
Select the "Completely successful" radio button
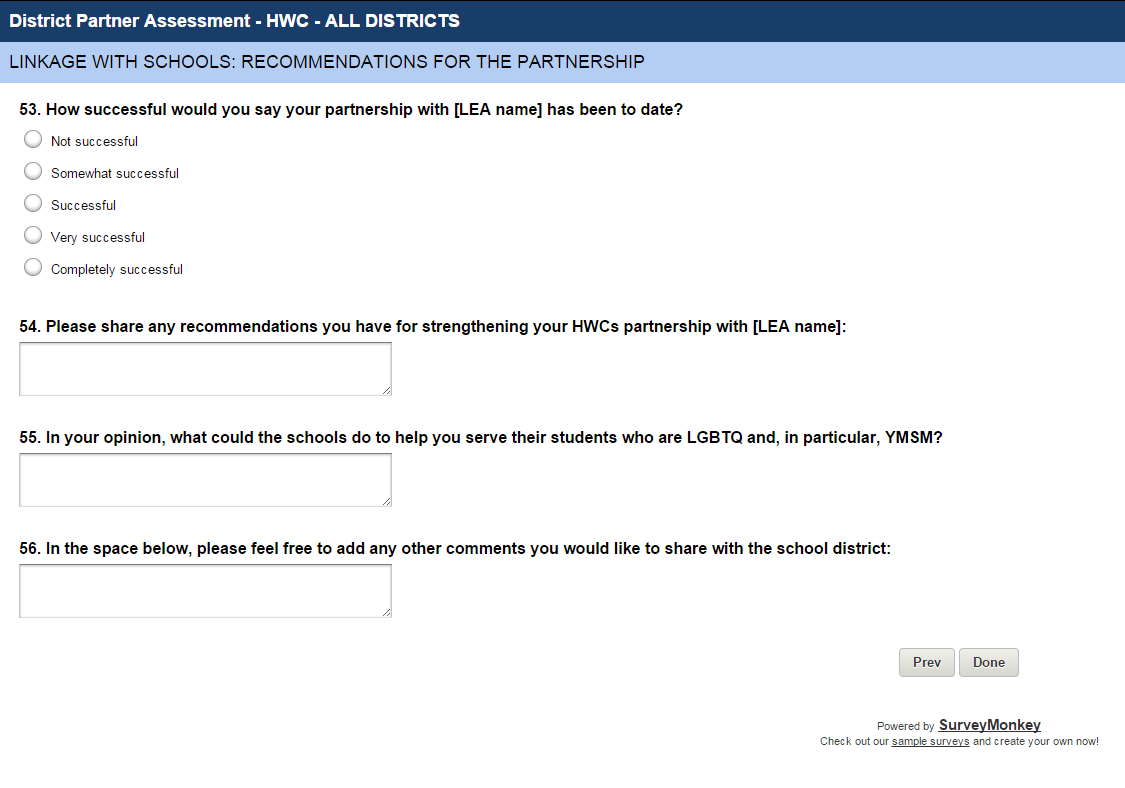coord(33,268)
